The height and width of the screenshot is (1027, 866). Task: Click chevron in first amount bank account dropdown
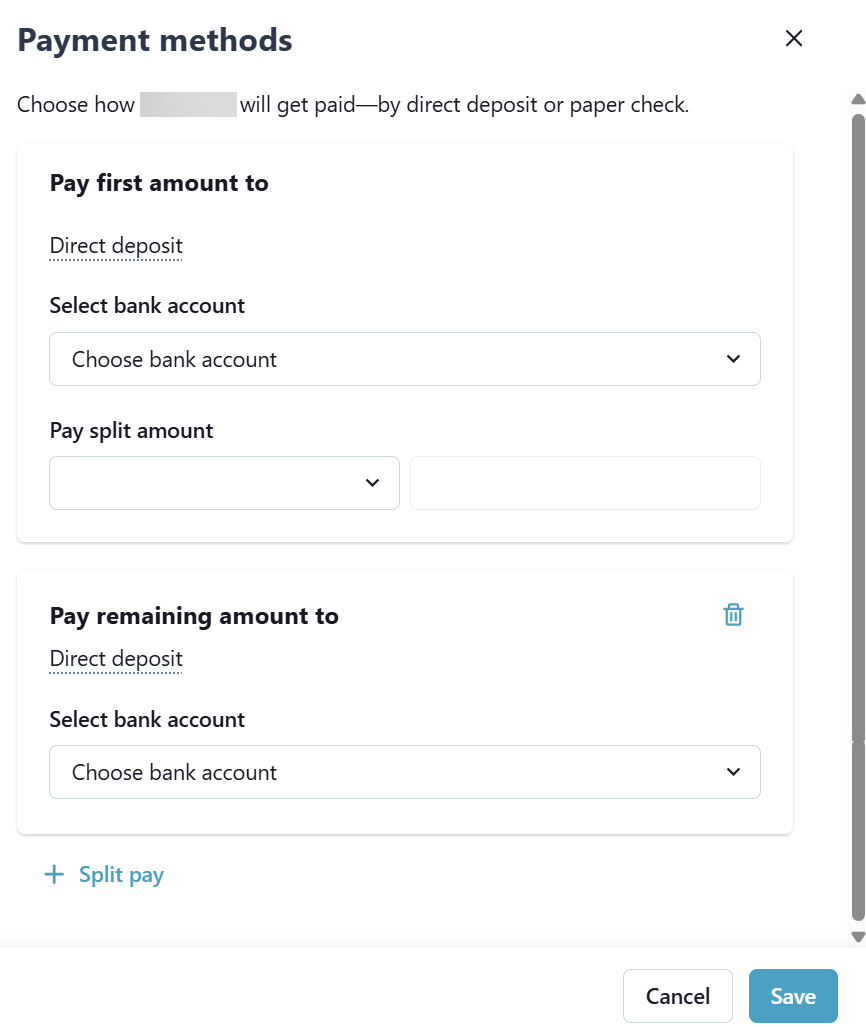pos(733,359)
